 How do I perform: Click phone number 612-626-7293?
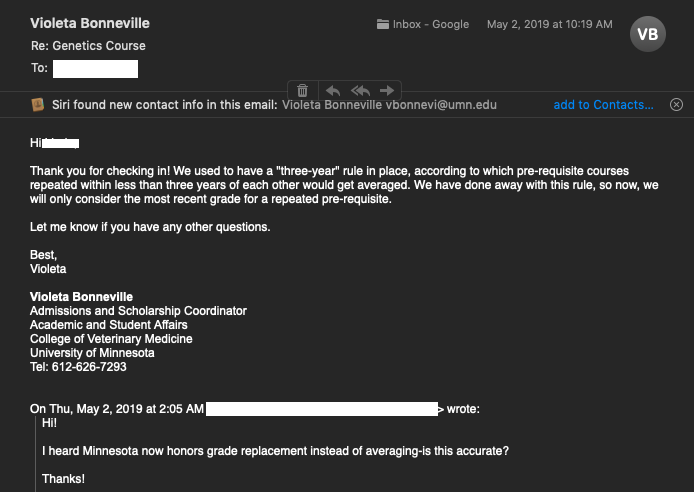pyautogui.click(x=89, y=367)
